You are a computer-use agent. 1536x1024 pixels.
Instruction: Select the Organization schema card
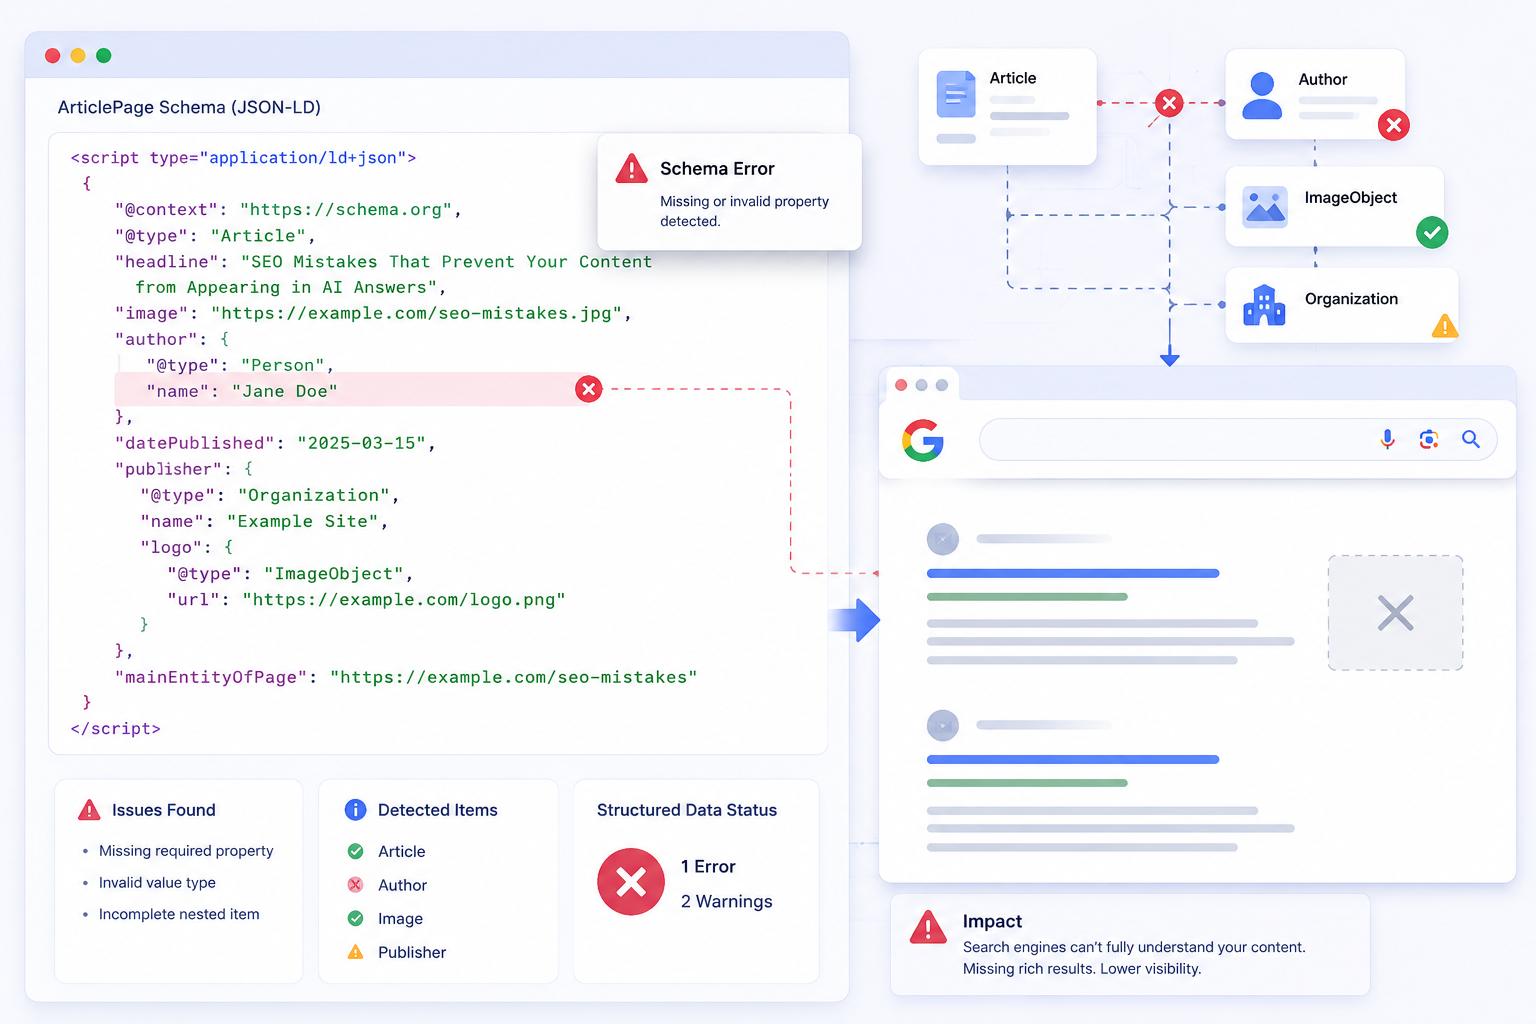[x=1341, y=305]
